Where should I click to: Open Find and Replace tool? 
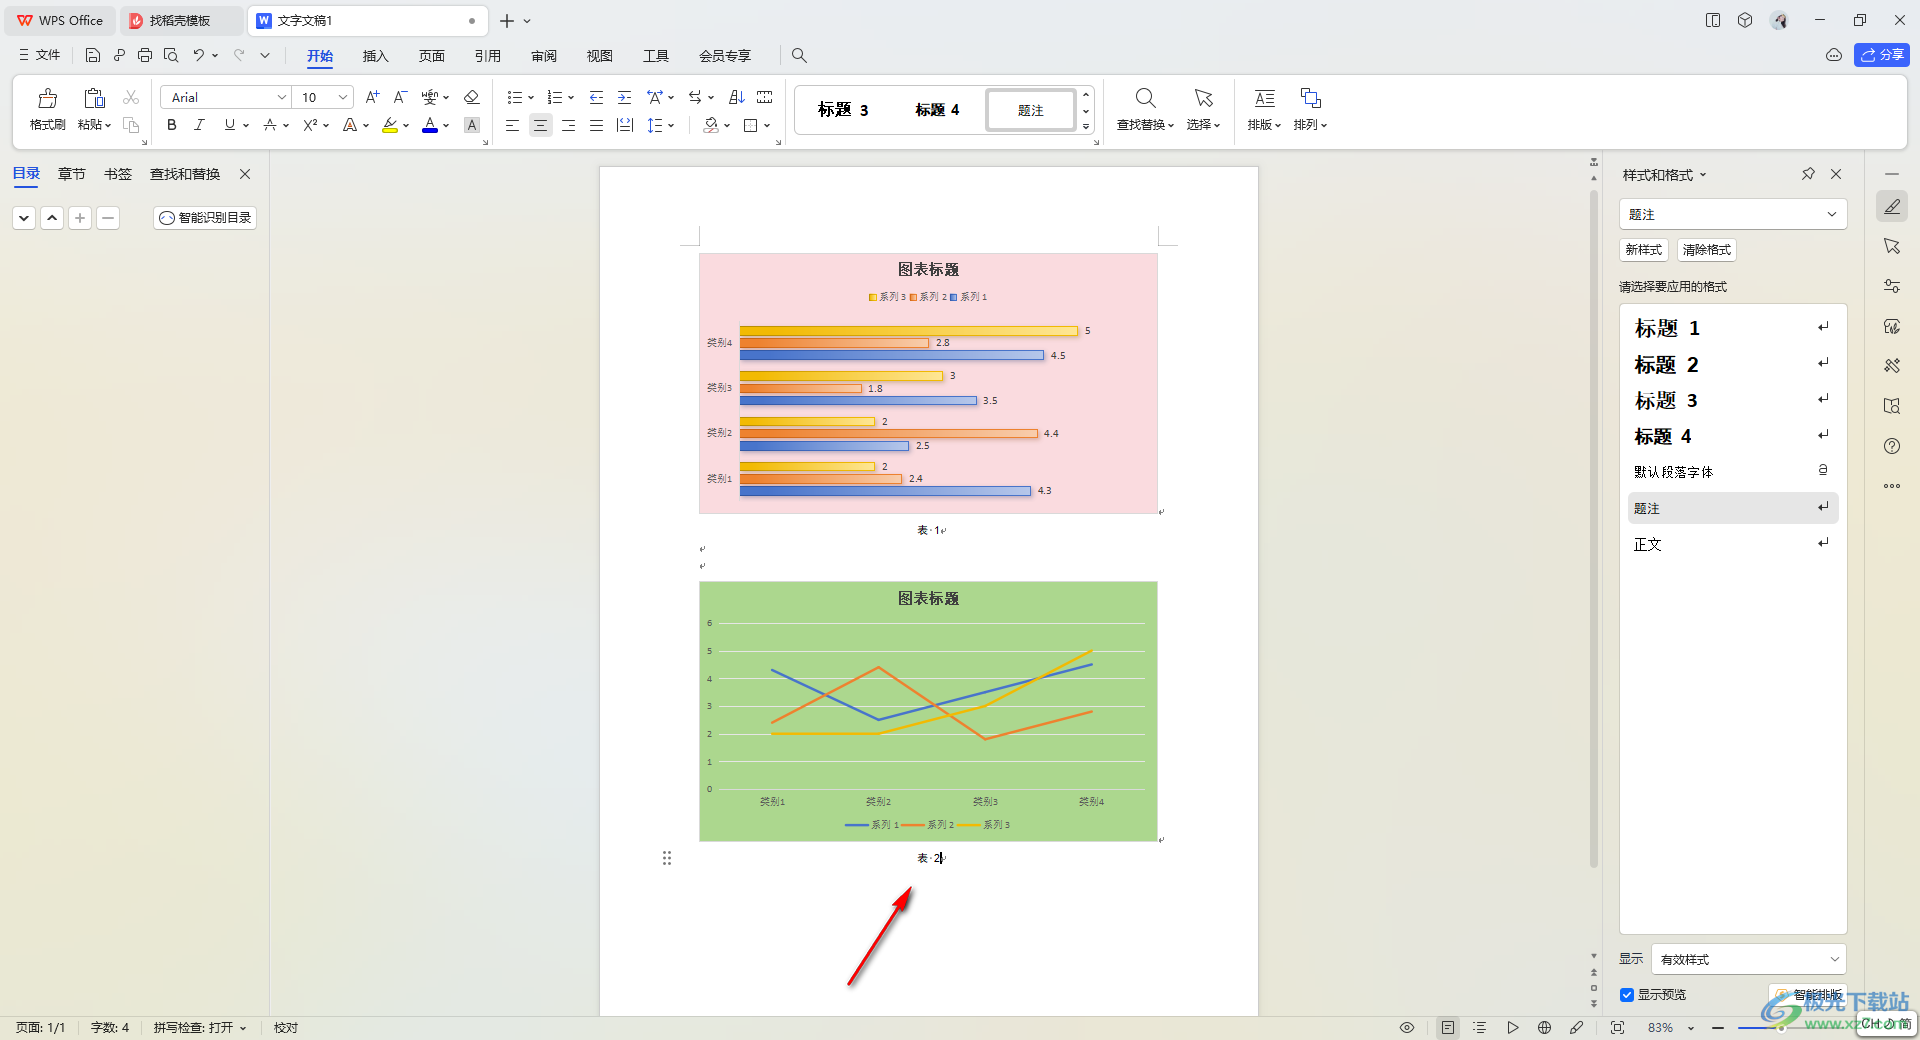click(x=1145, y=108)
